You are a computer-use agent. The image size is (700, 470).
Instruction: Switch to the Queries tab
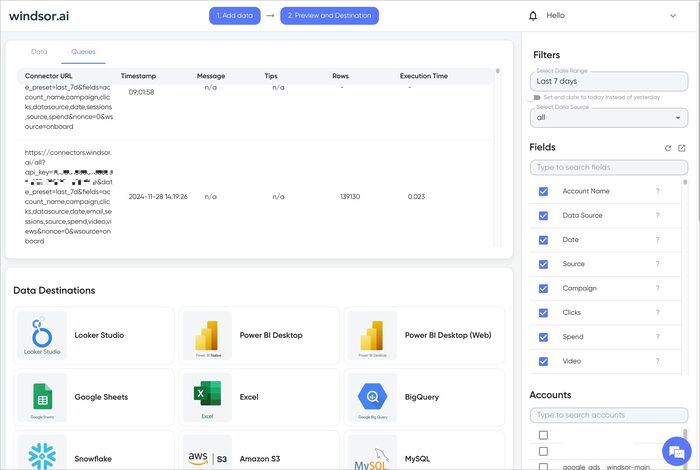pyautogui.click(x=83, y=52)
